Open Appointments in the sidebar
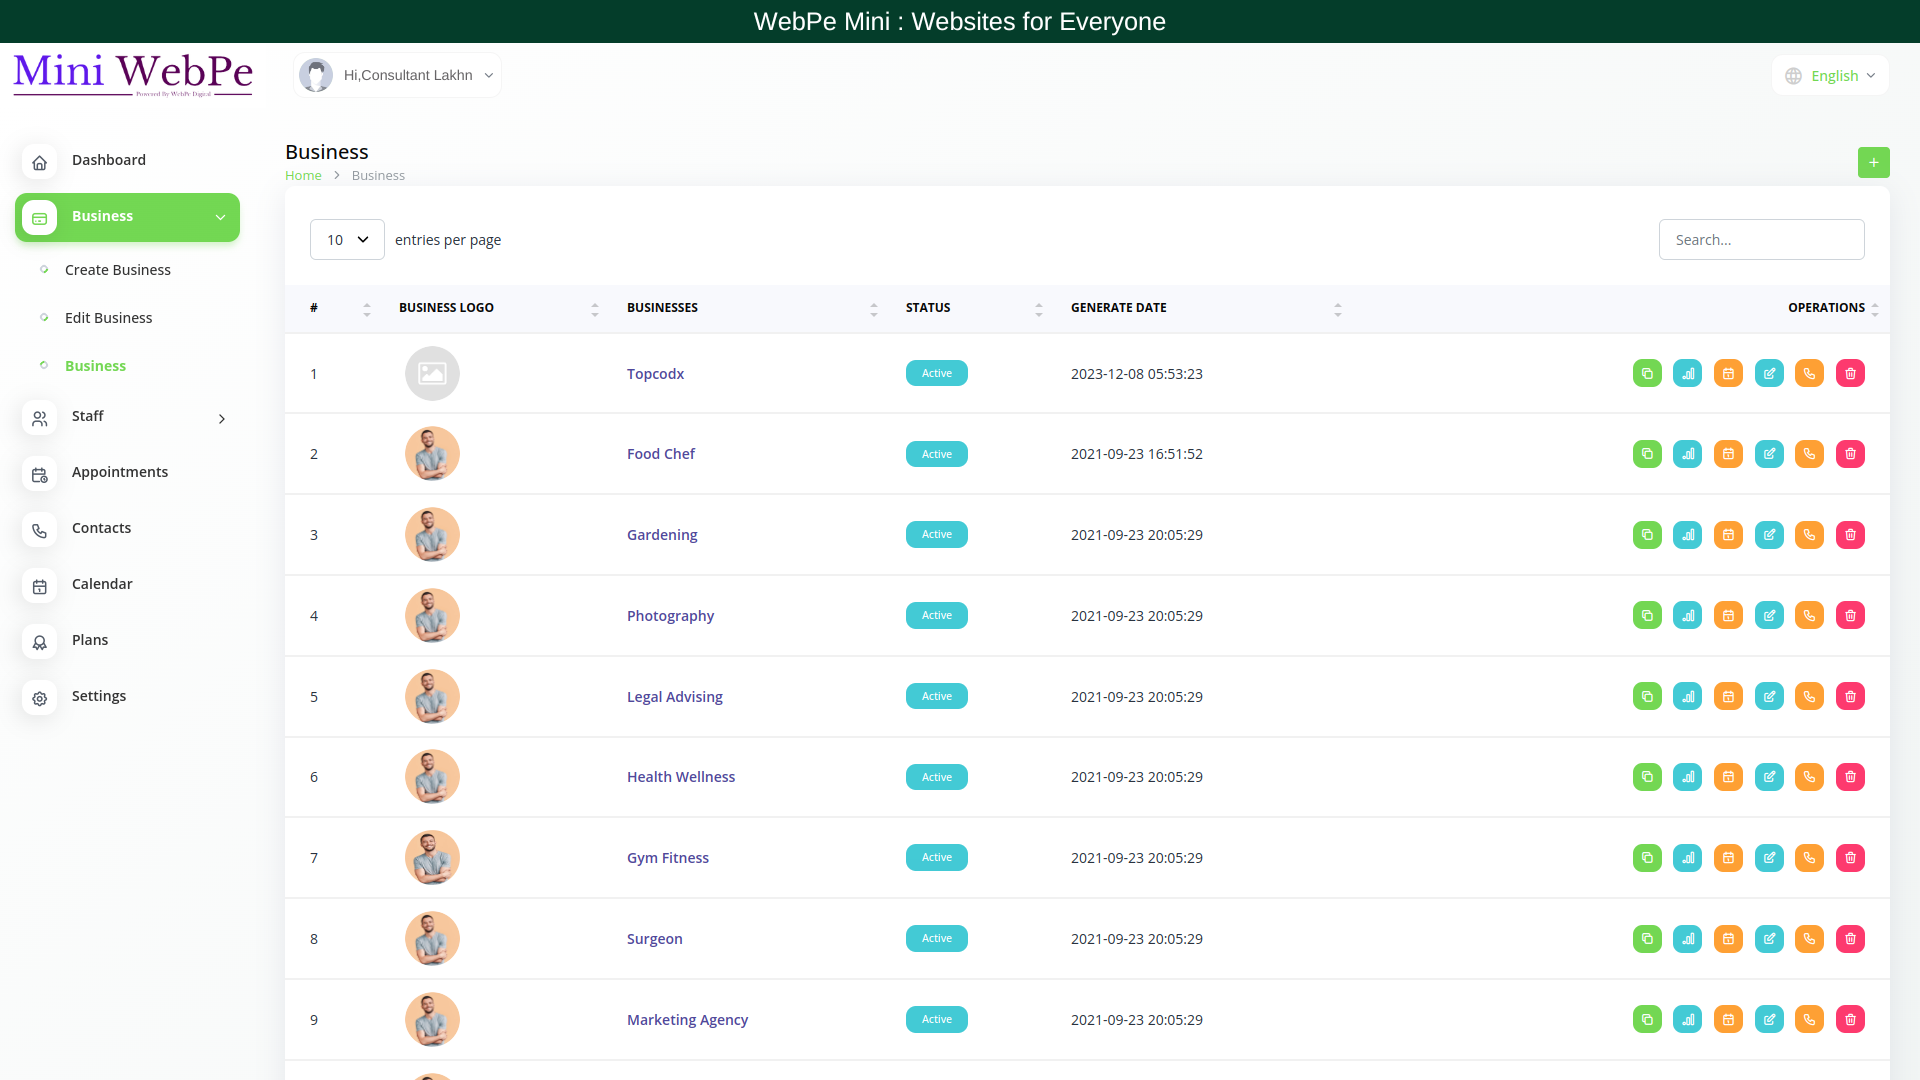Image resolution: width=1920 pixels, height=1080 pixels. click(119, 472)
